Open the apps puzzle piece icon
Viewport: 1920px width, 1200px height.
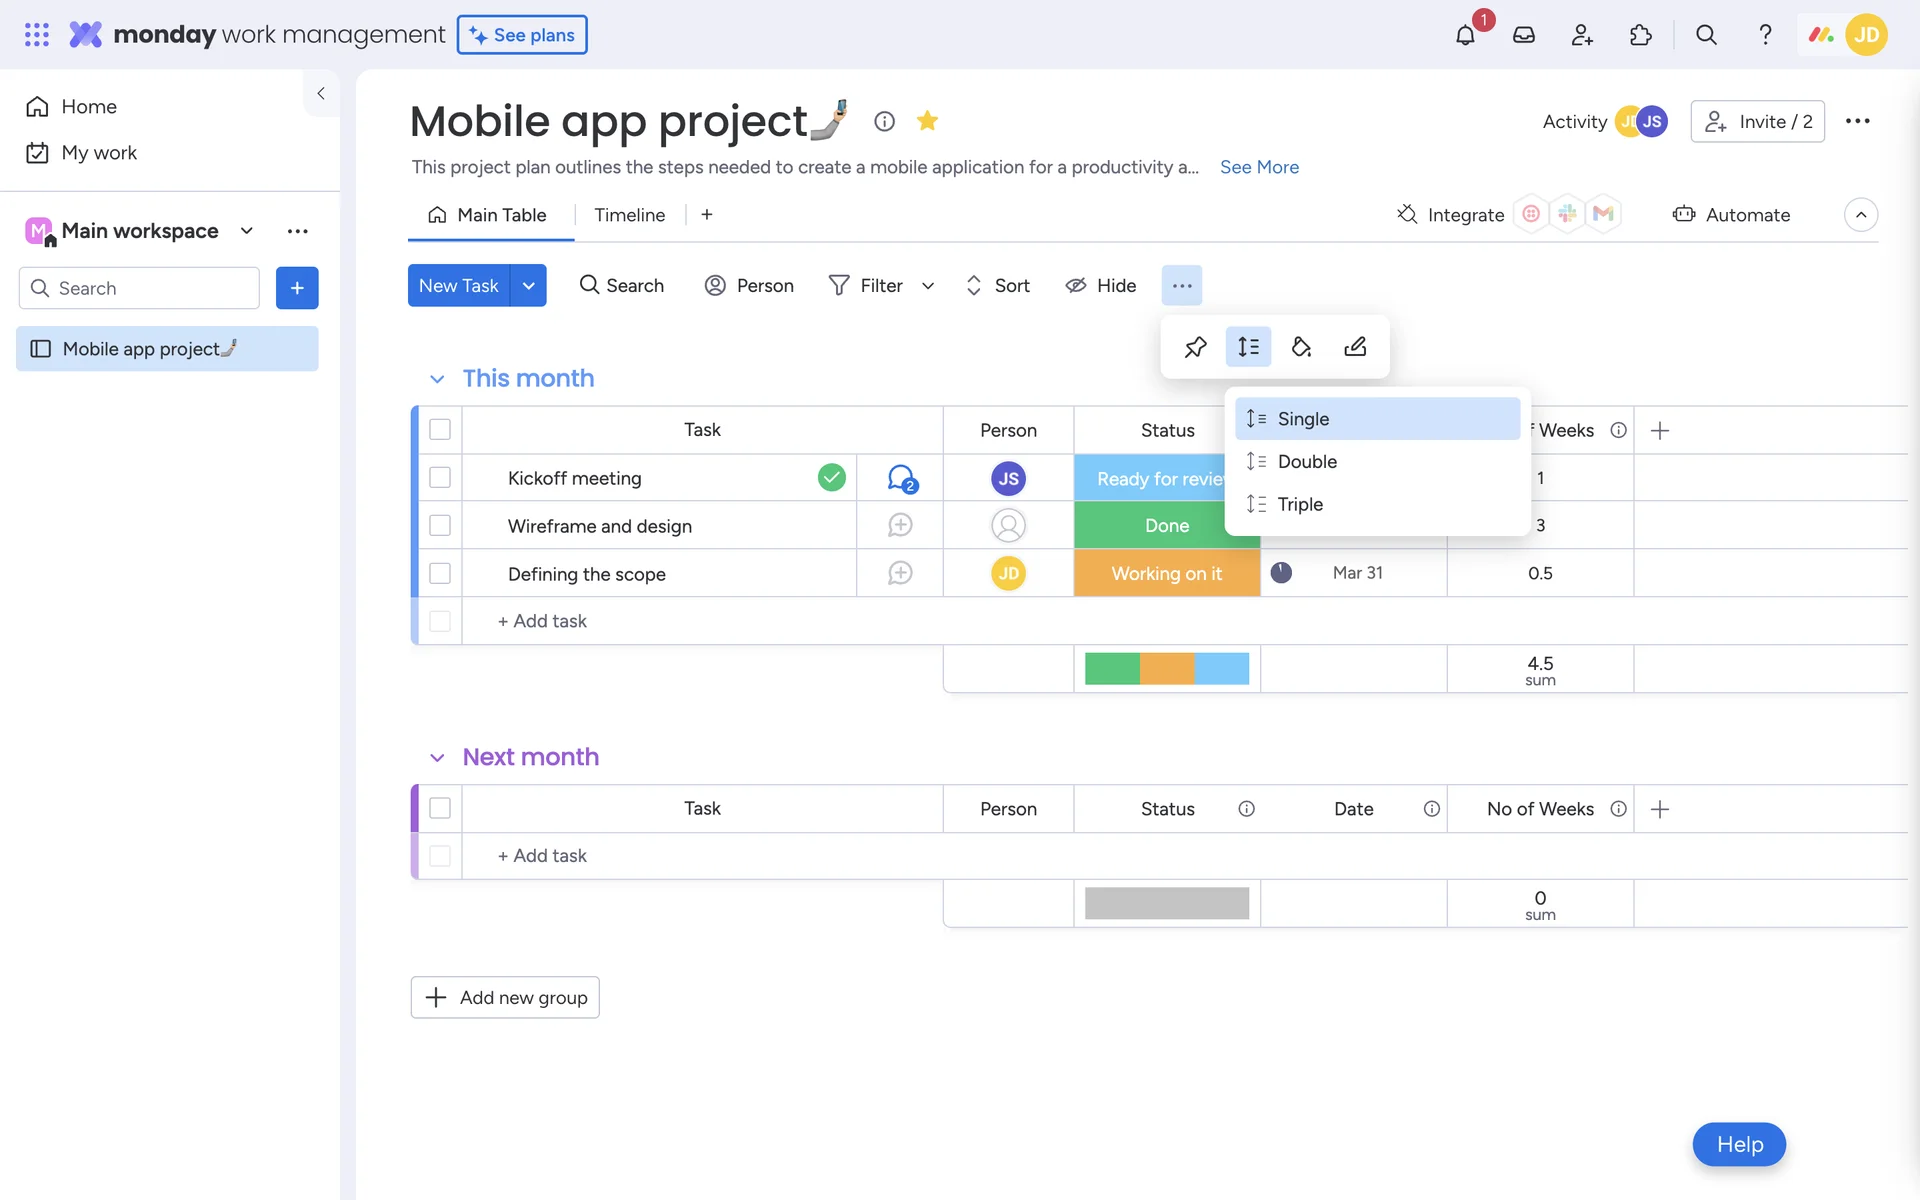1640,35
